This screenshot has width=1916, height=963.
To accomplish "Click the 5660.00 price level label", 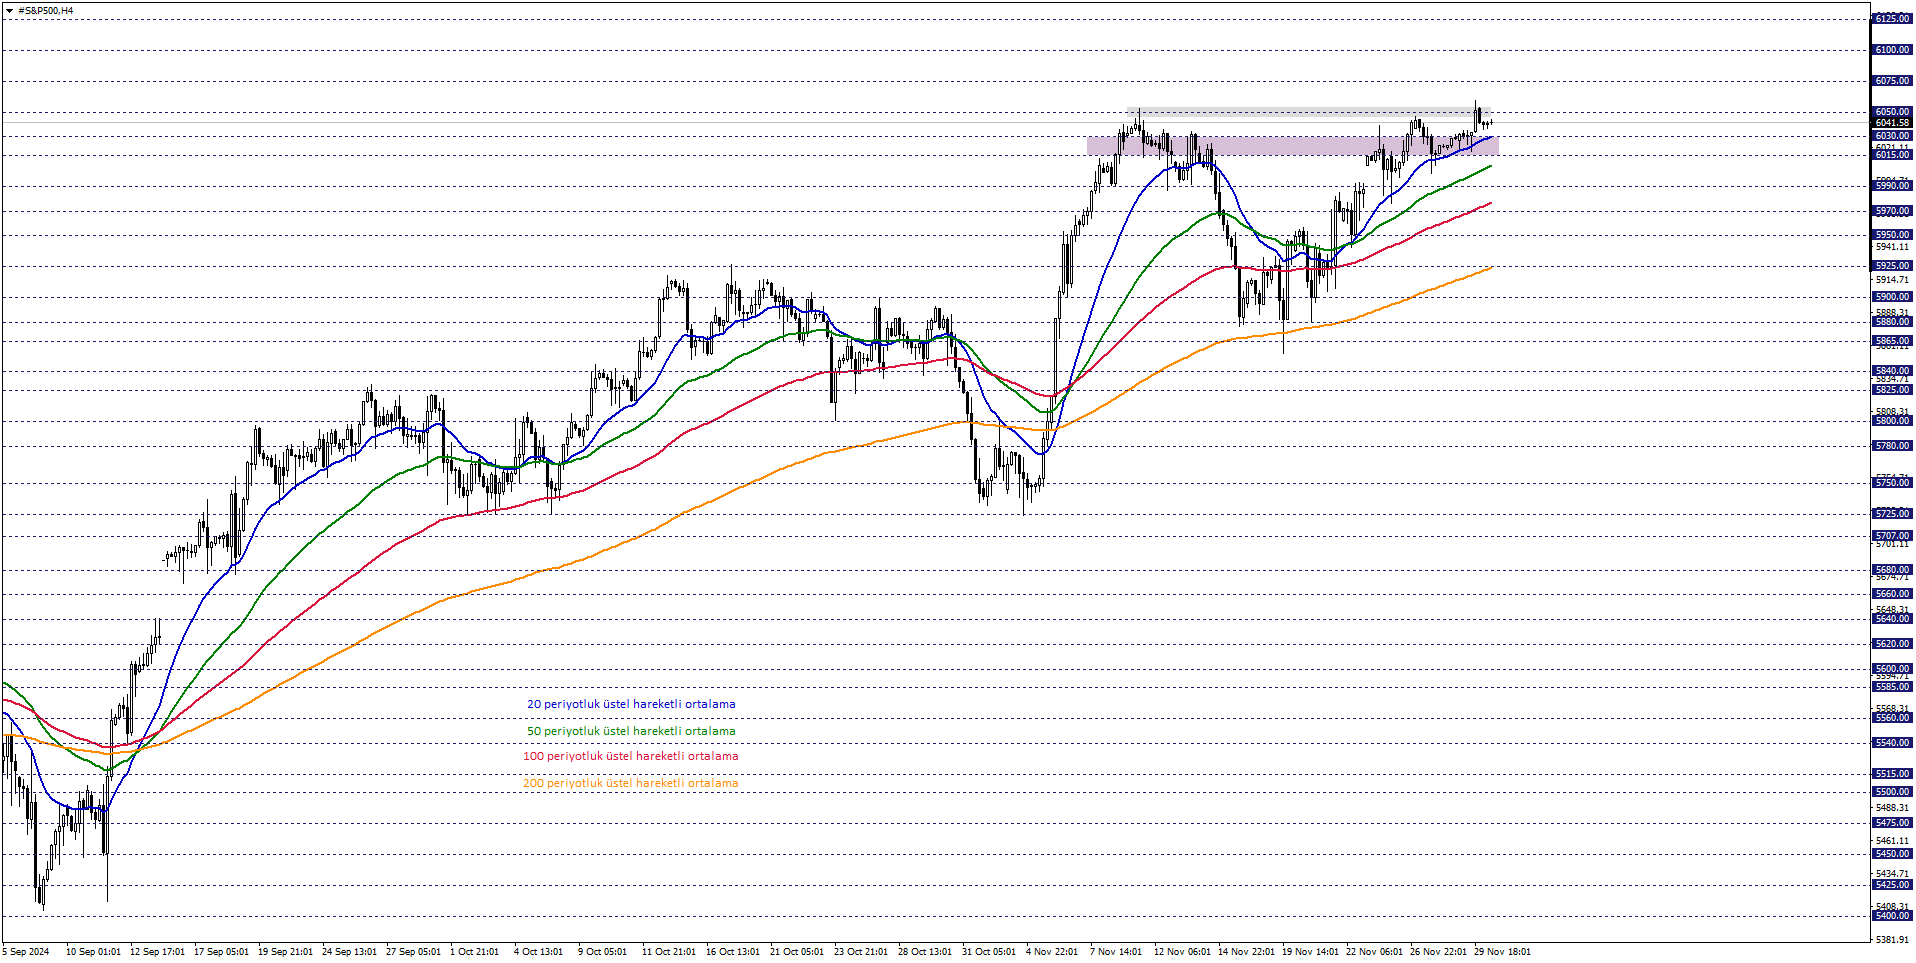I will [1892, 594].
